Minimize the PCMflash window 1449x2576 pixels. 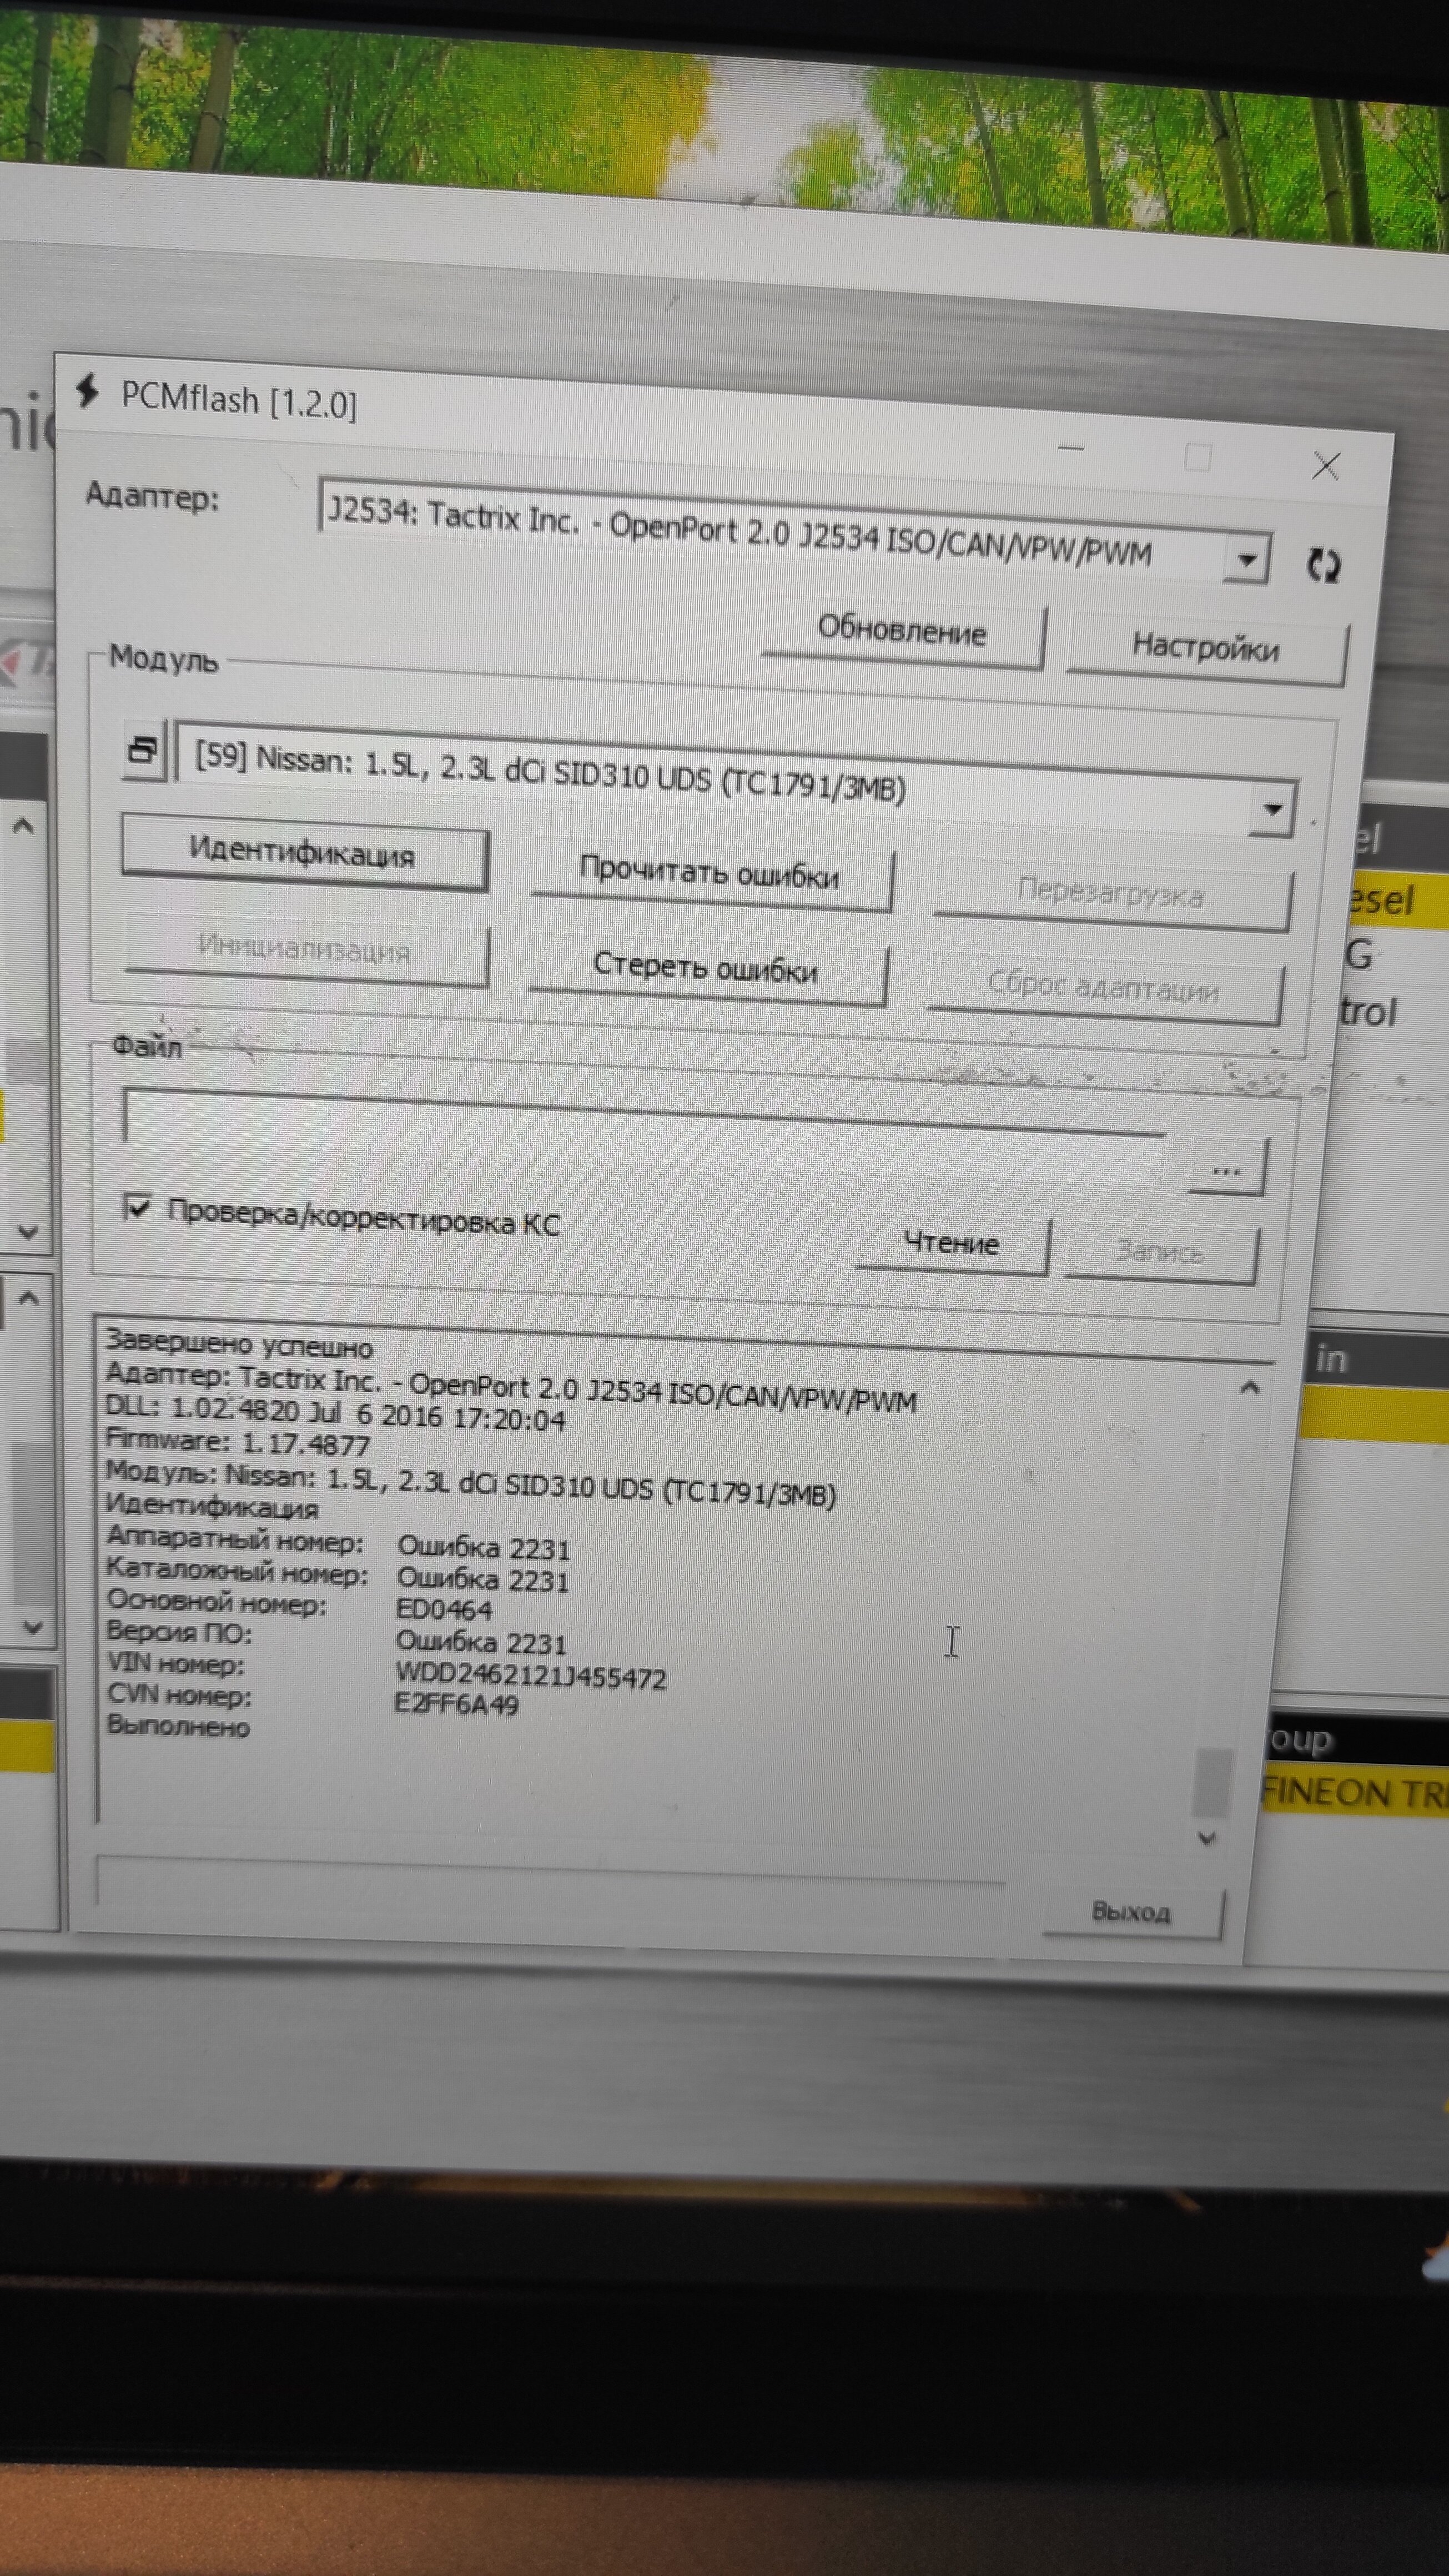coord(1071,449)
